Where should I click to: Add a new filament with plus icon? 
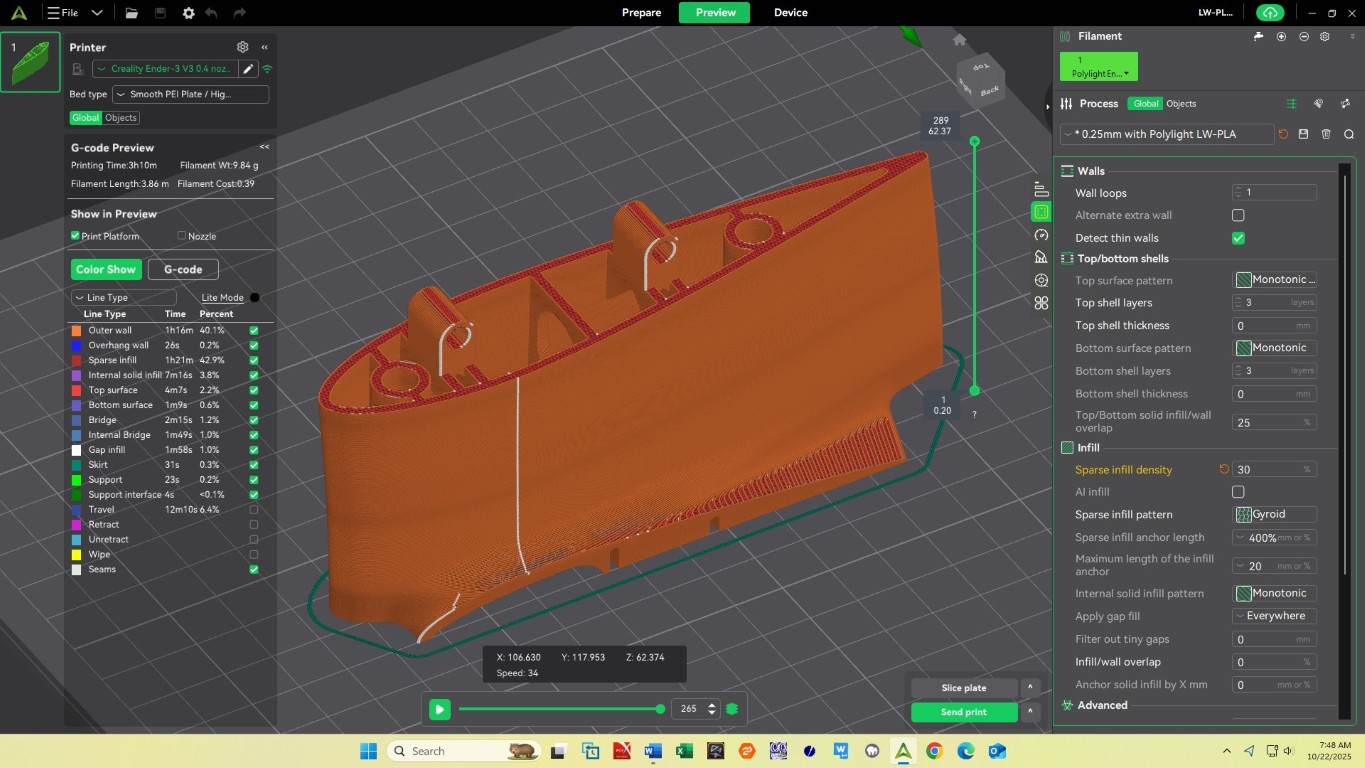(1282, 37)
